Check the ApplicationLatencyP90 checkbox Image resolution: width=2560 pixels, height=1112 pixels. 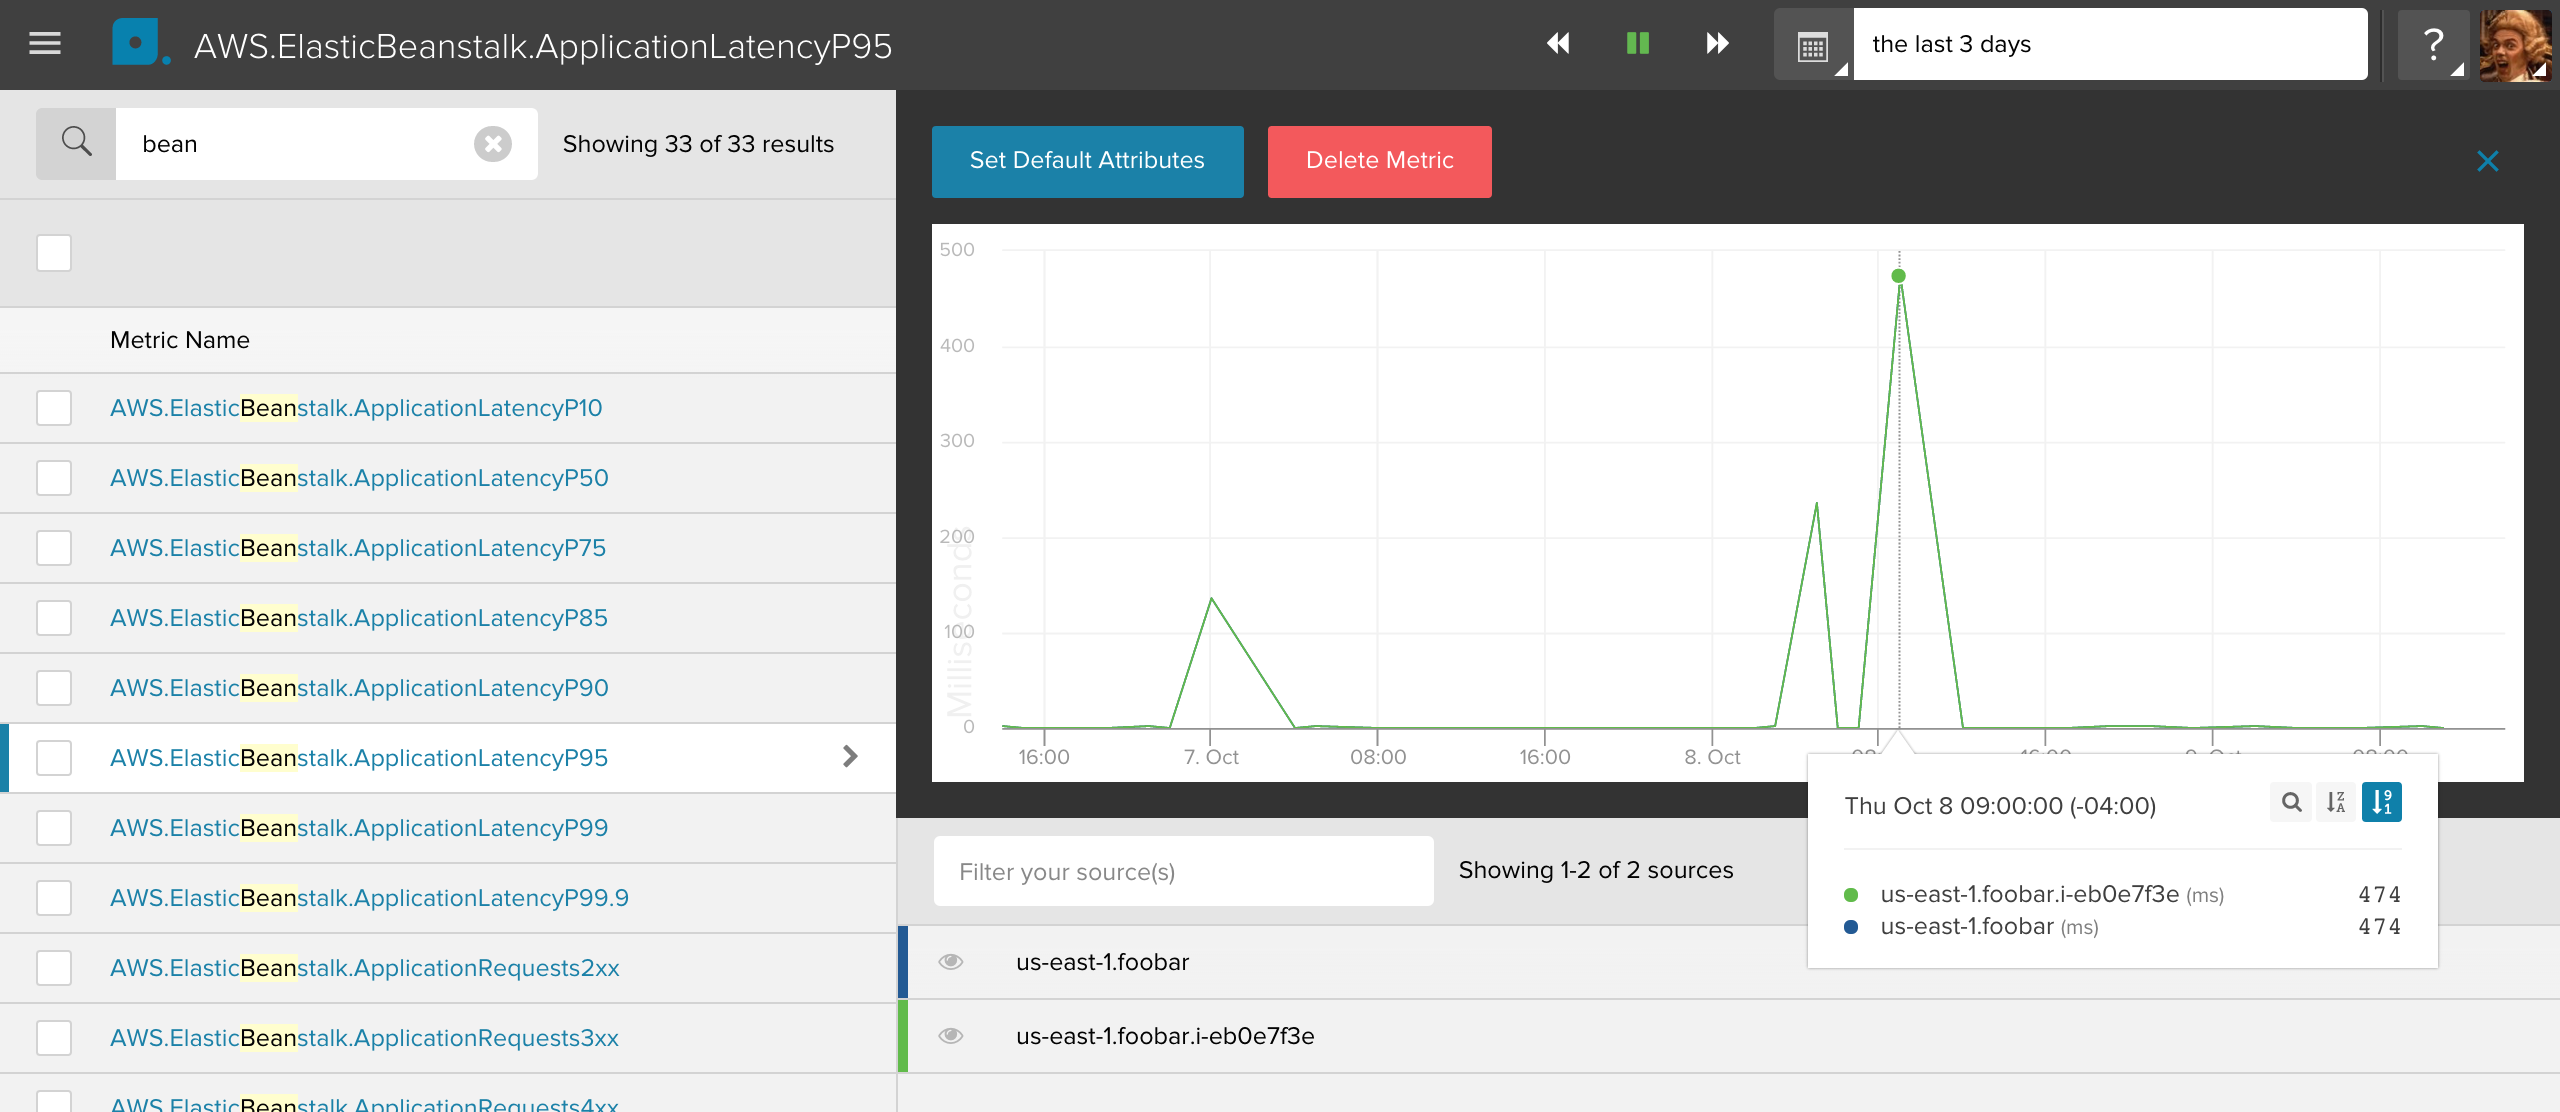[x=54, y=688]
